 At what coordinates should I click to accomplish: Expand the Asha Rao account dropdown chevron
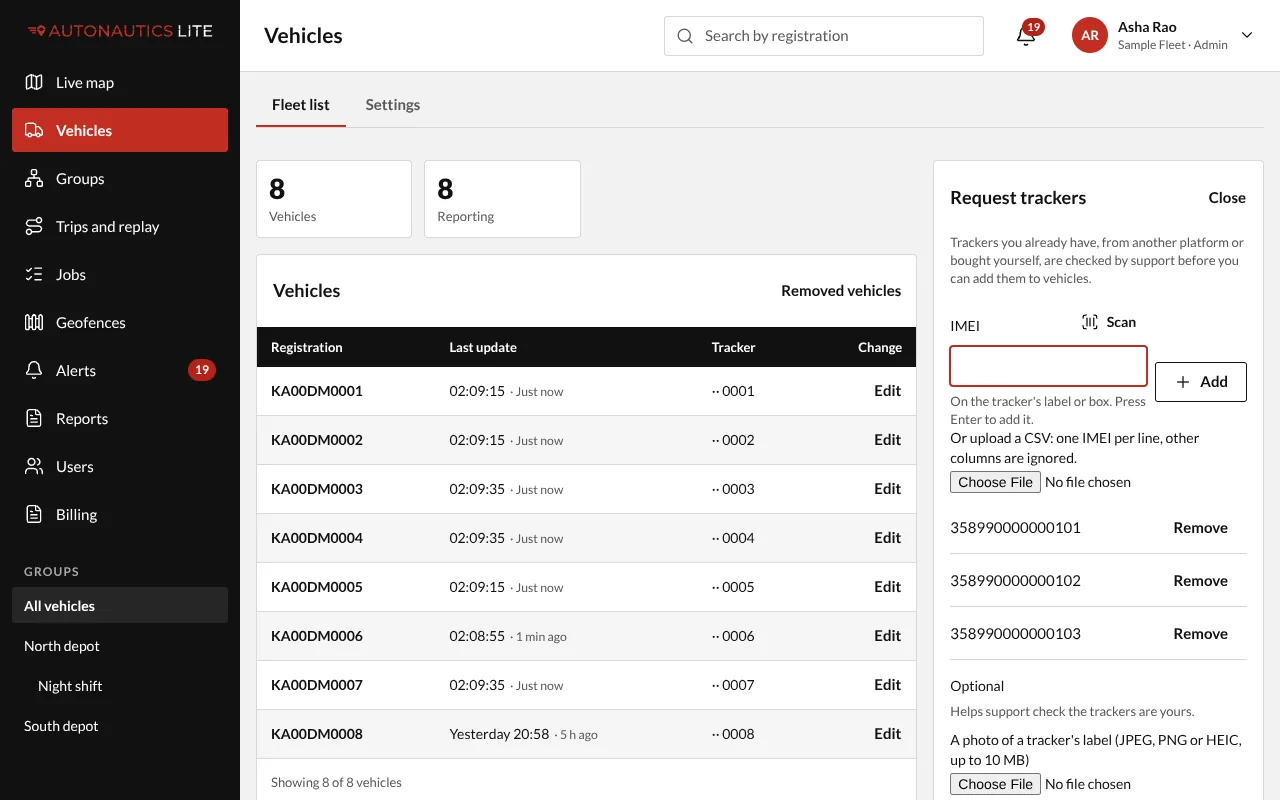1247,35
